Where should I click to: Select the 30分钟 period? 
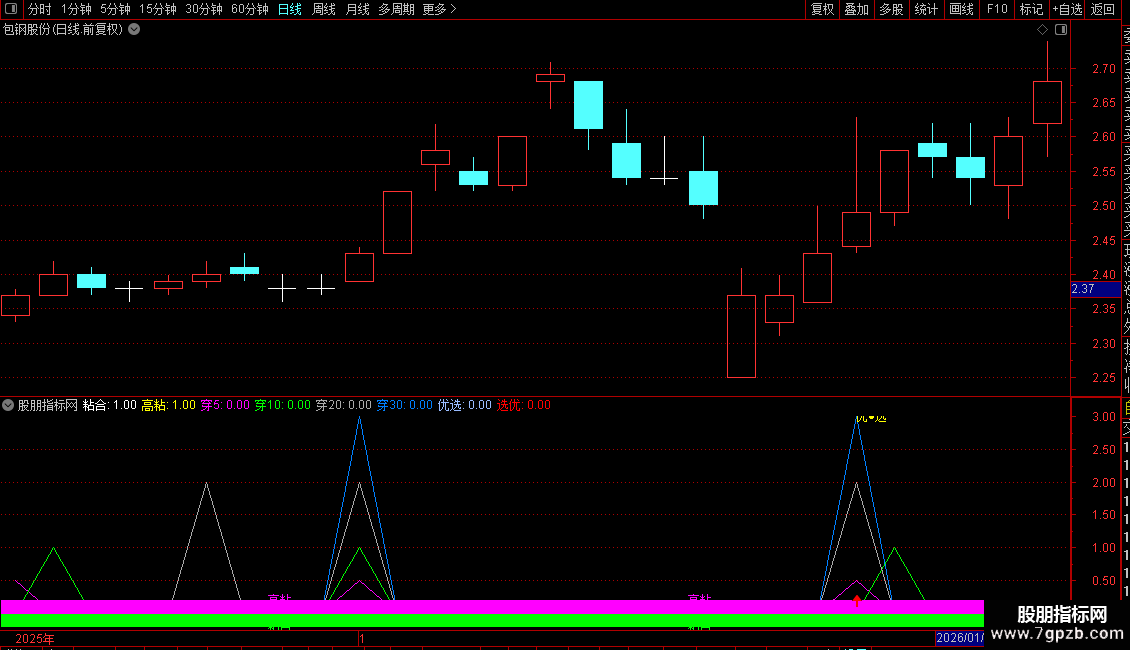click(203, 9)
